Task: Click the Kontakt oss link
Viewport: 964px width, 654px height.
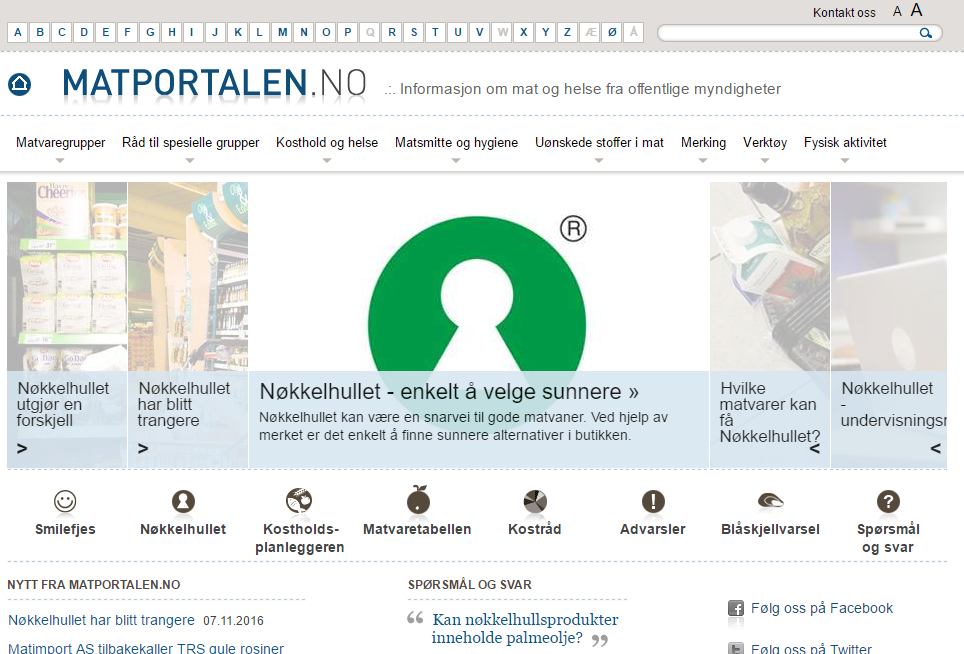Action: (x=844, y=12)
